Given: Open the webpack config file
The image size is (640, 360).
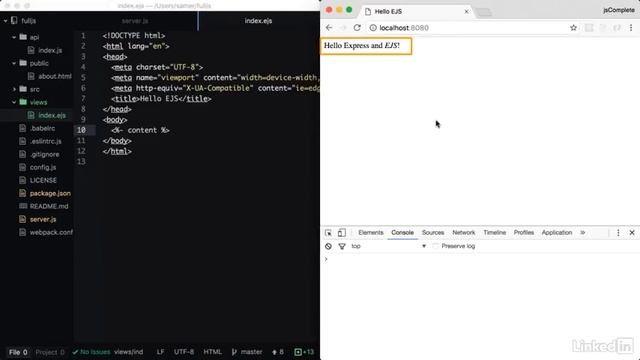Looking at the screenshot, I should (x=51, y=232).
